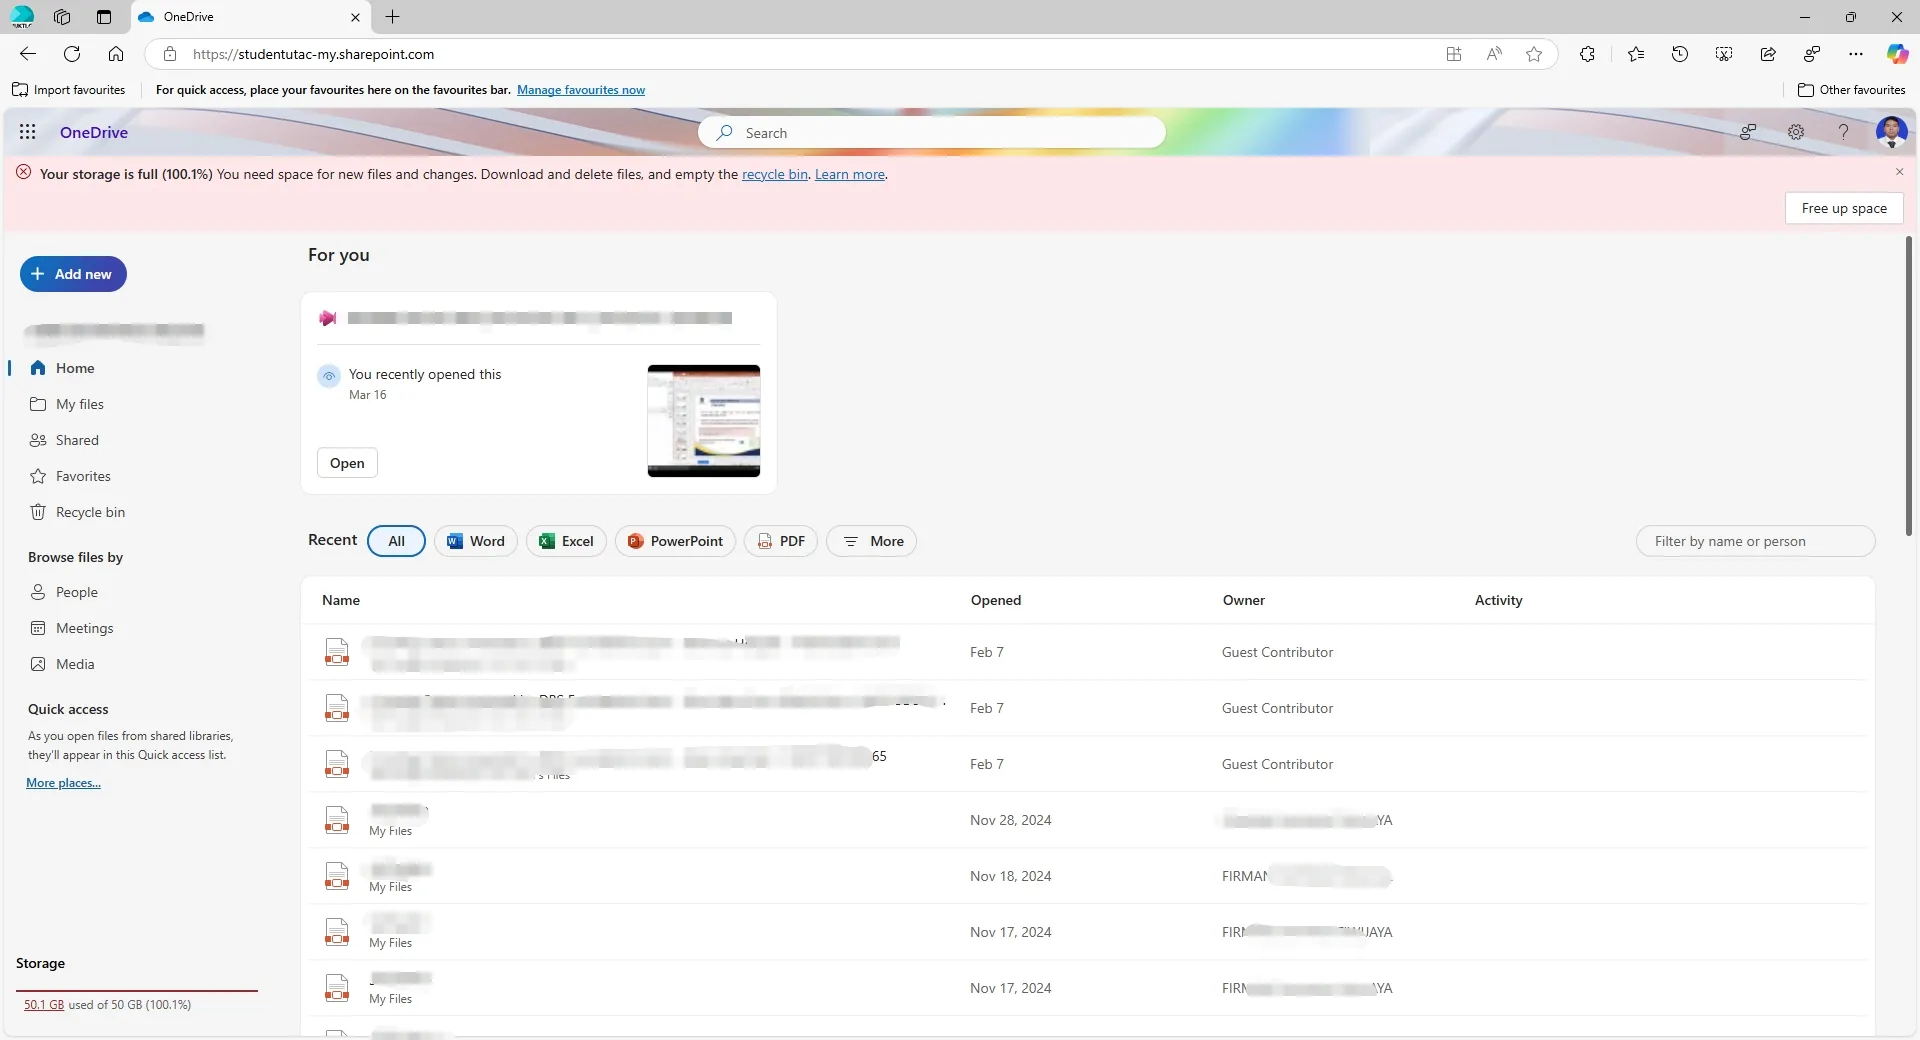1920x1040 pixels.
Task: Click the browser Back arrow
Action: (28, 54)
